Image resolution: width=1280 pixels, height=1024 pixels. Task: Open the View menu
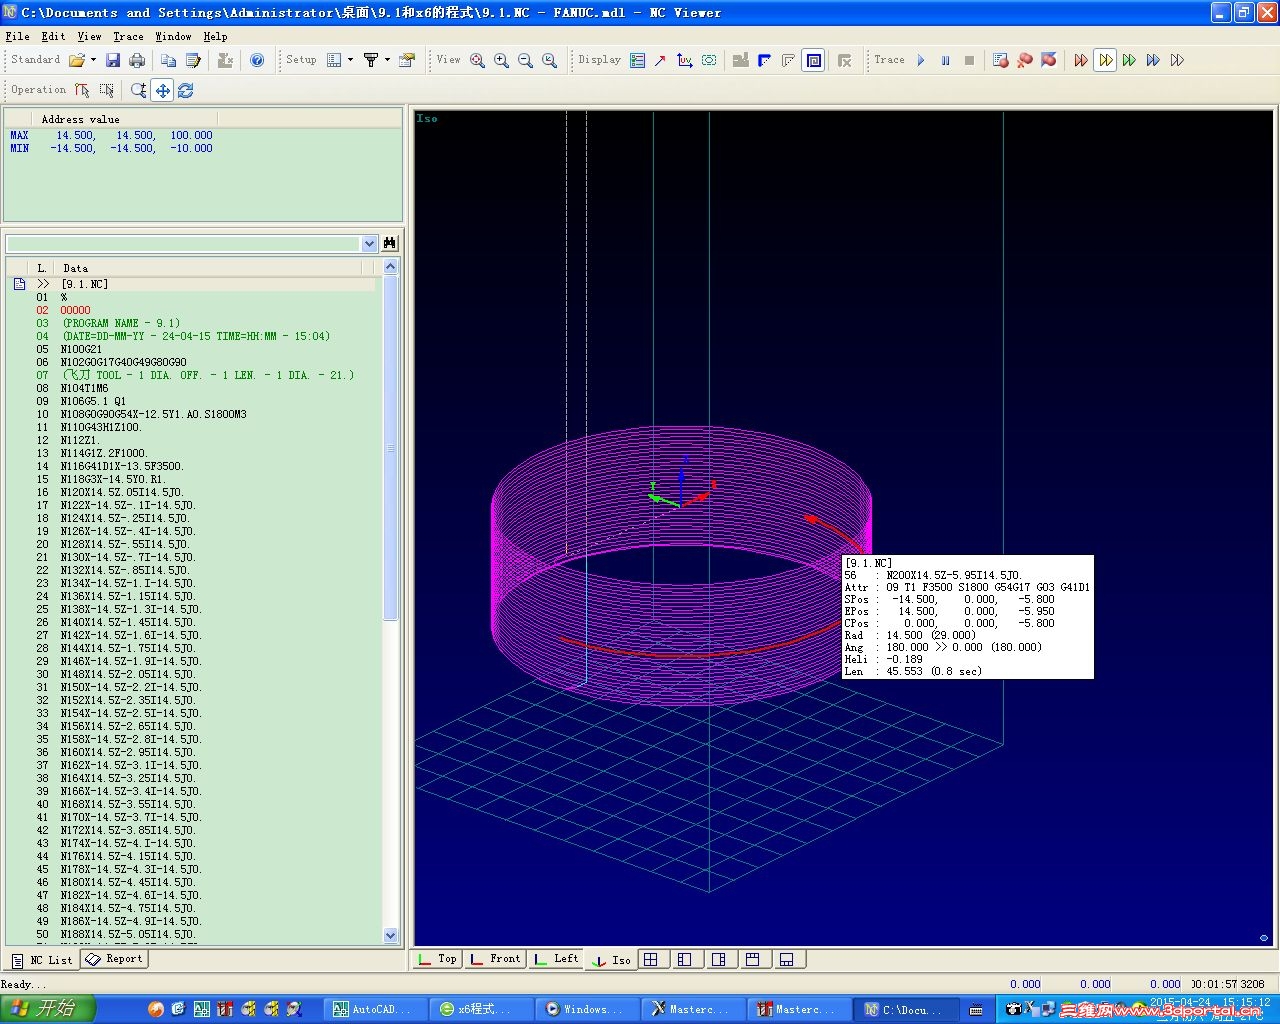click(89, 36)
